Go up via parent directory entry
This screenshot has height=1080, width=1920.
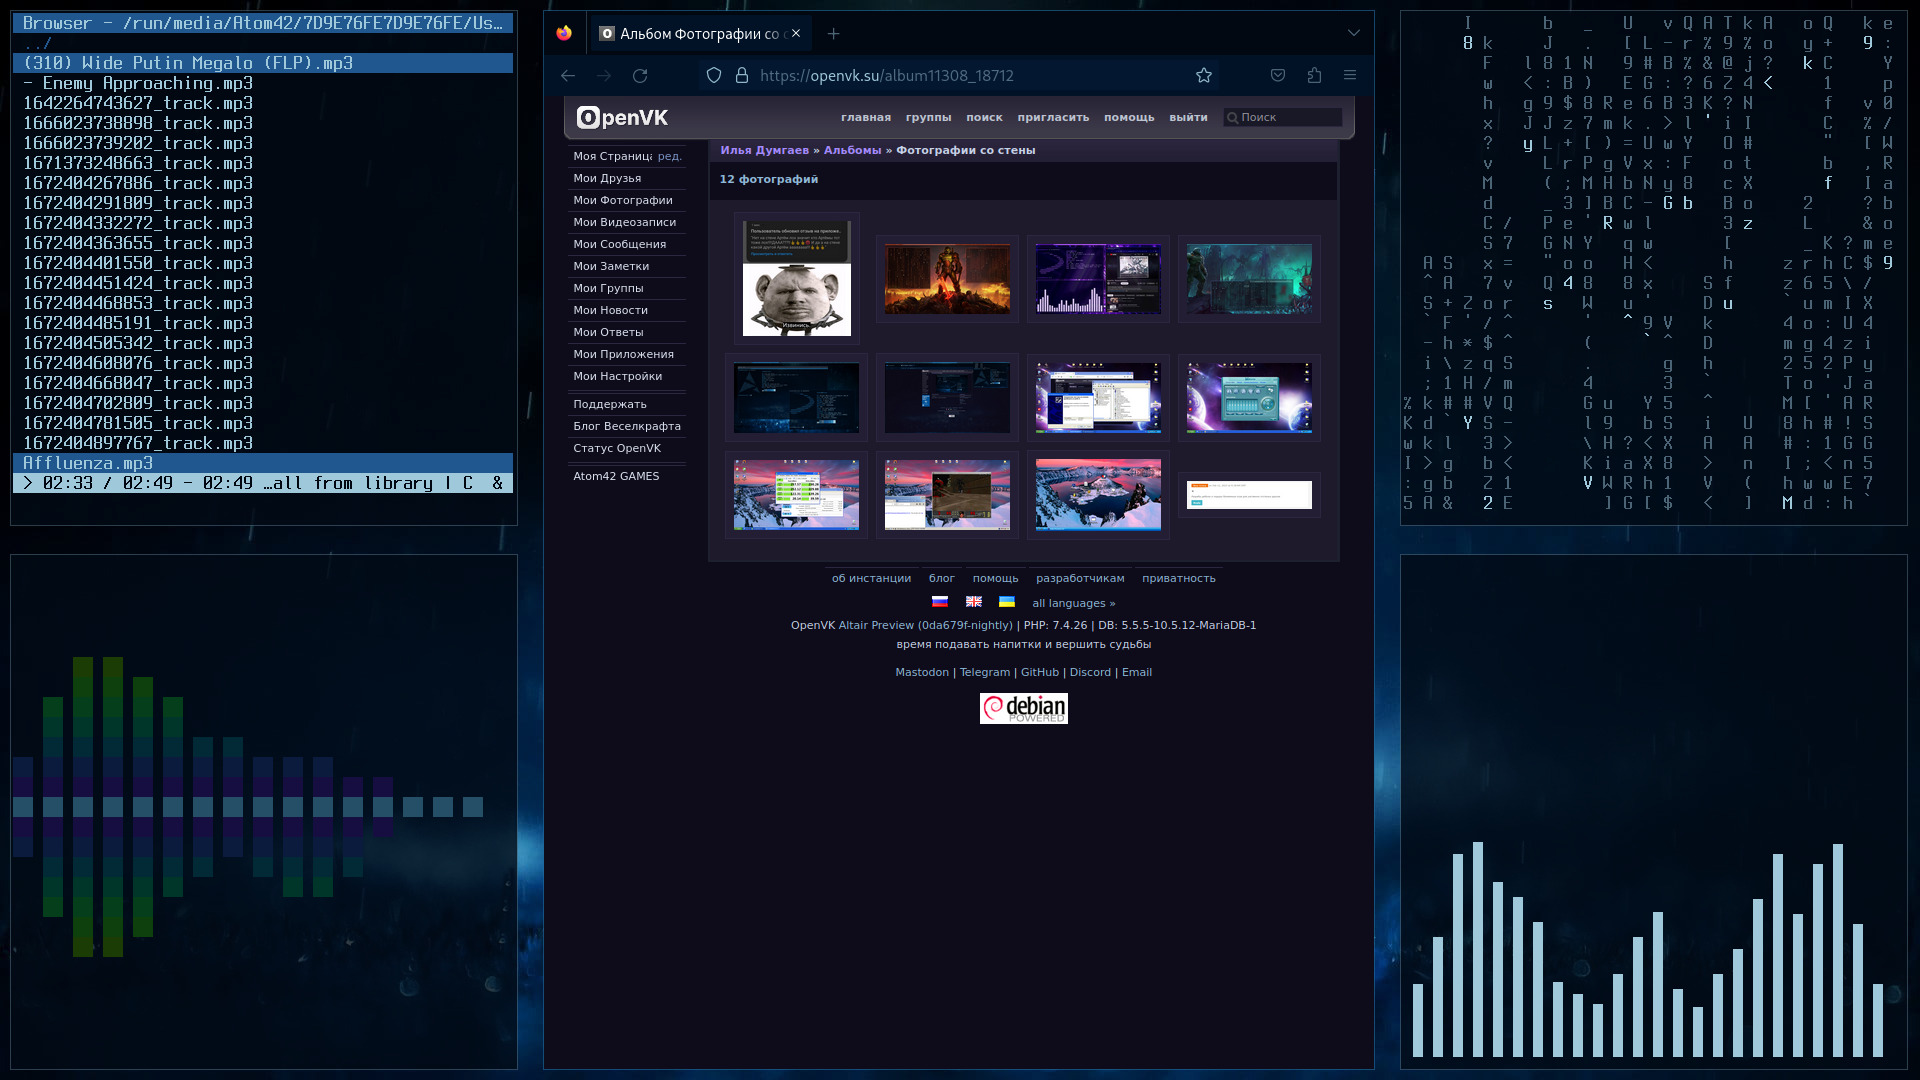(x=38, y=43)
